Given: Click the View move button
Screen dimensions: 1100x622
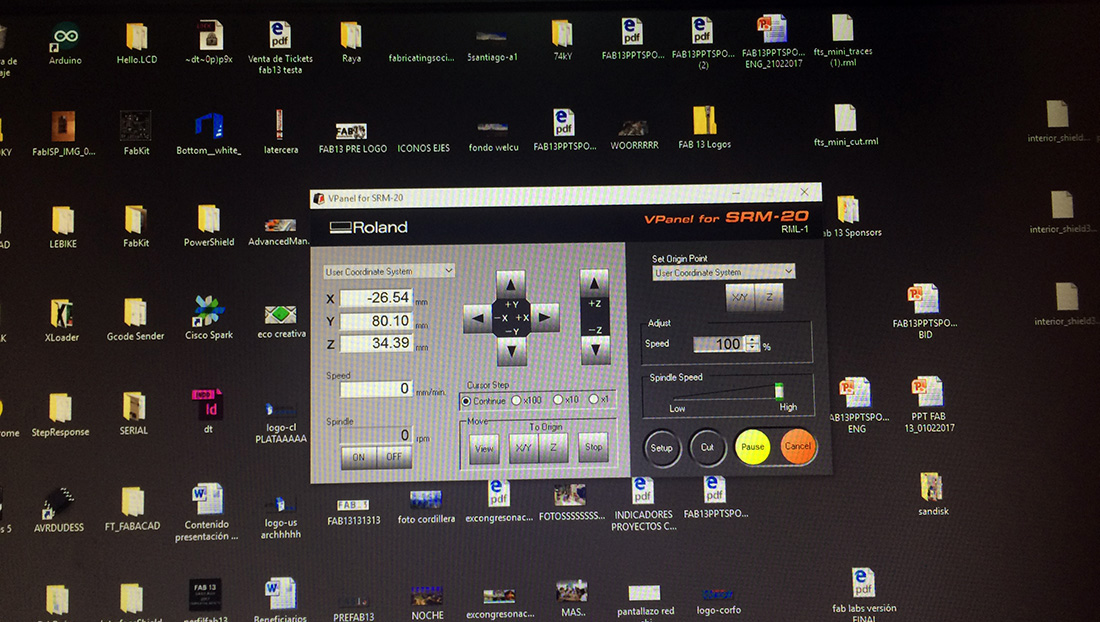Looking at the screenshot, I should tap(484, 448).
